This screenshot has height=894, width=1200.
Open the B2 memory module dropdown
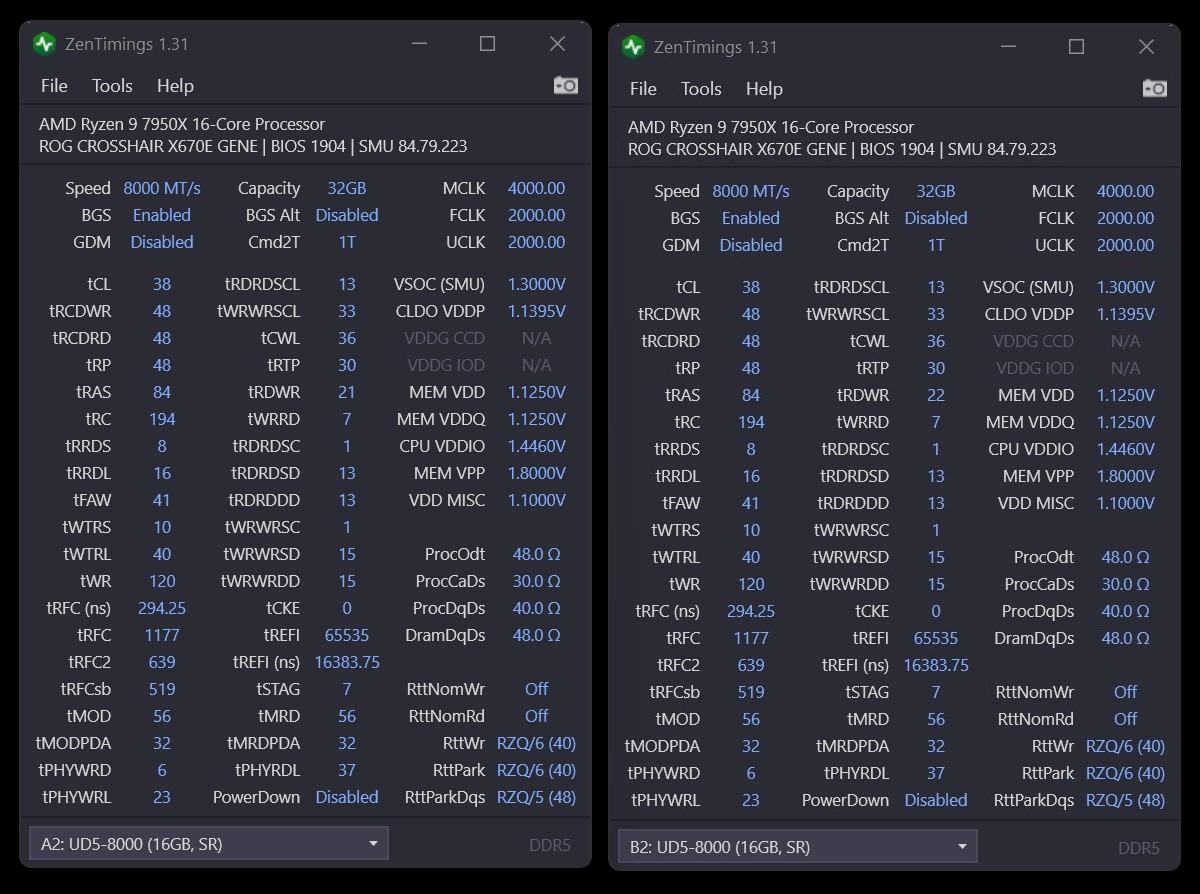point(797,847)
